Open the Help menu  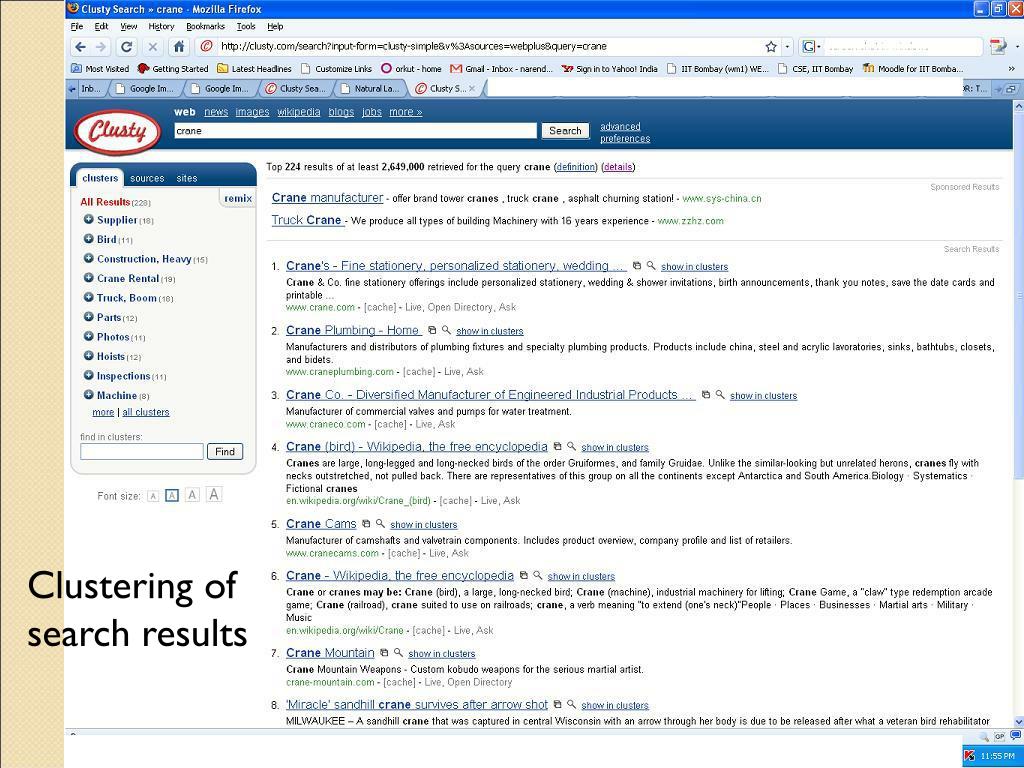pyautogui.click(x=276, y=26)
